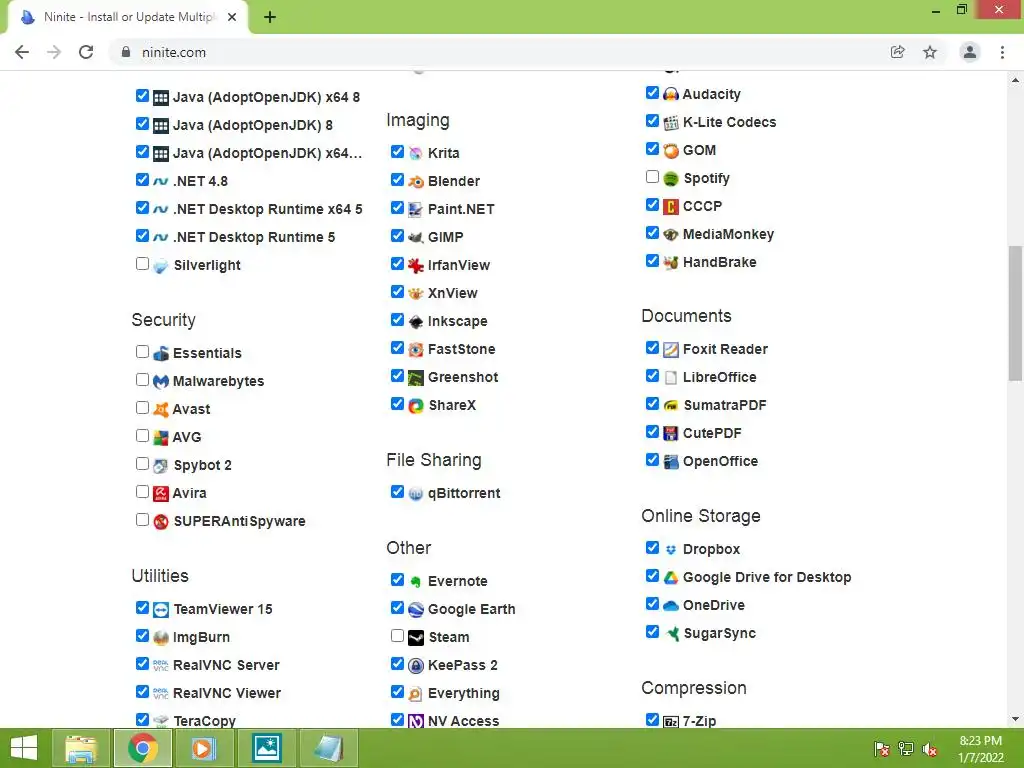Uncheck the qBittorrent checkbox

397,492
